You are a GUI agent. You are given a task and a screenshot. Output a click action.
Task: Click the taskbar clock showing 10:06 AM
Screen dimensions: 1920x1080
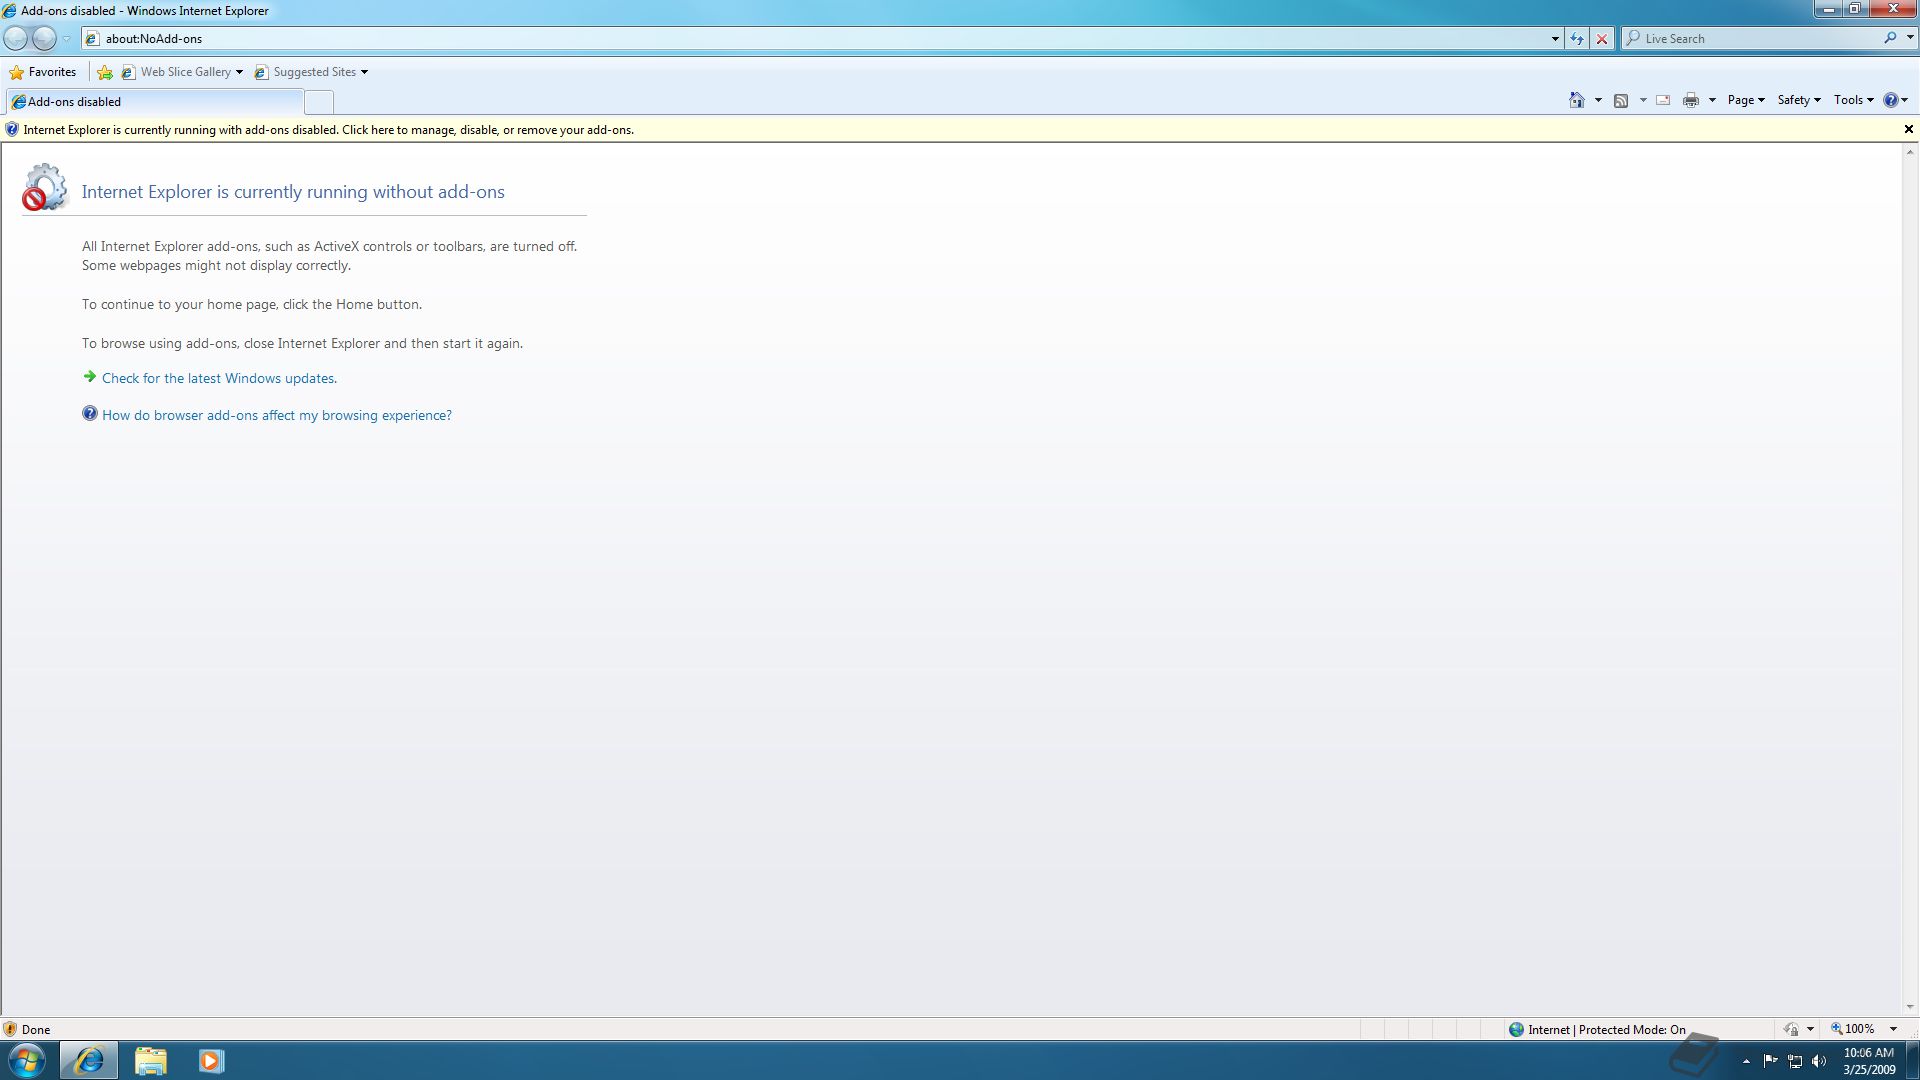tap(1869, 1061)
